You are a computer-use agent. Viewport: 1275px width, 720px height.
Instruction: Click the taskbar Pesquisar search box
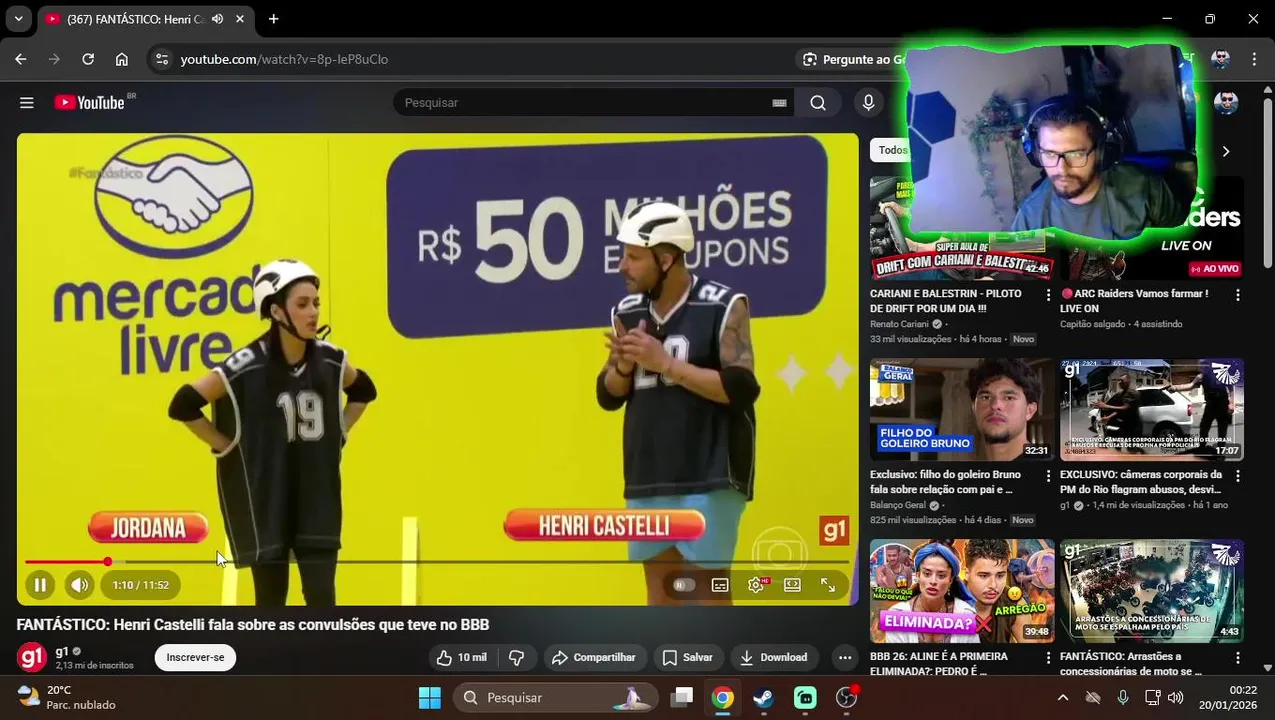555,697
